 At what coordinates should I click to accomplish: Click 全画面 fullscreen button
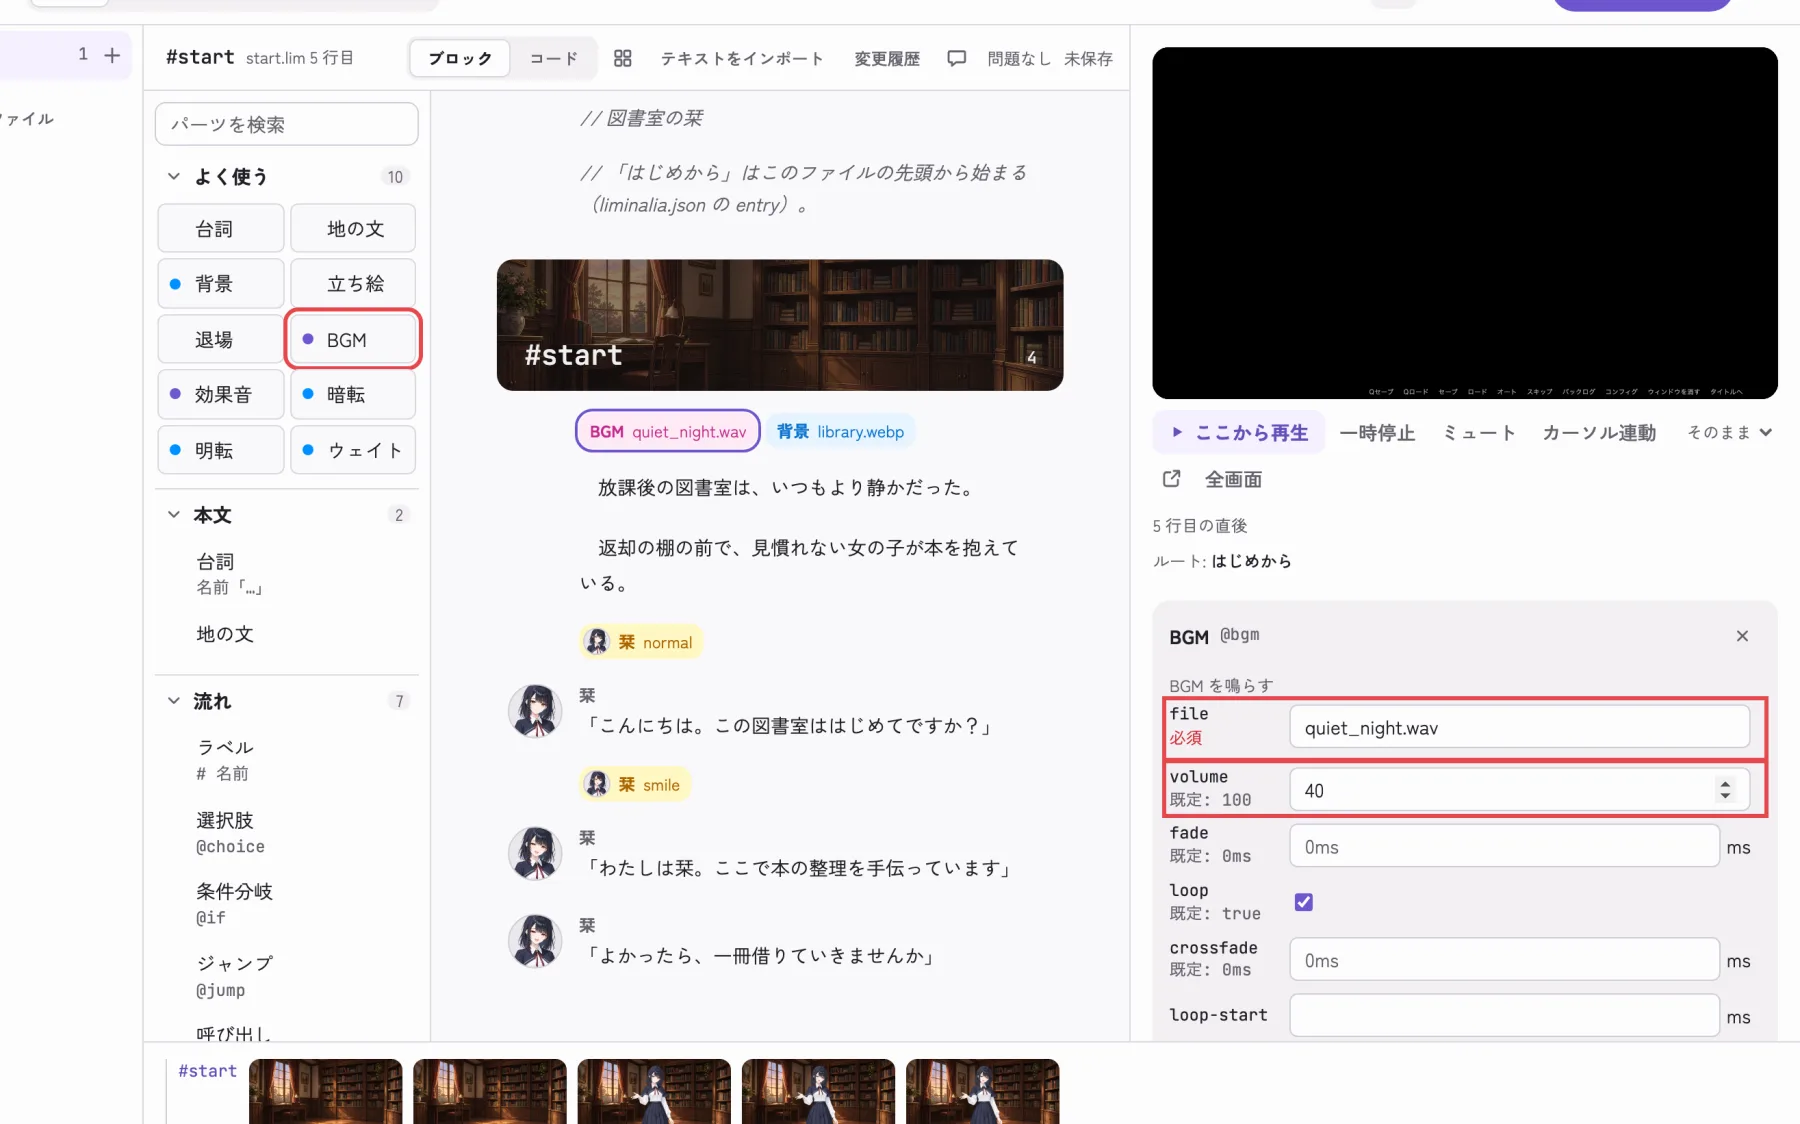pyautogui.click(x=1233, y=479)
